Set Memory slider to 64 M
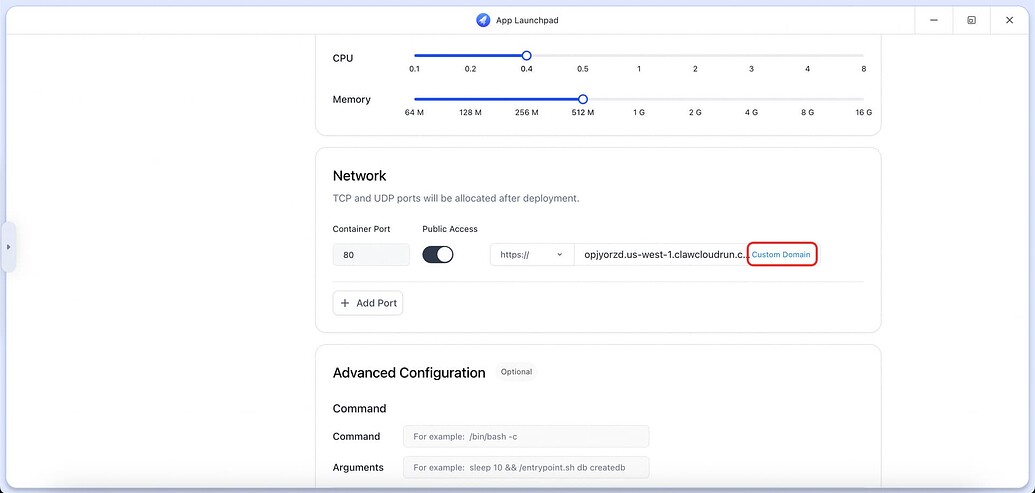 (x=414, y=99)
